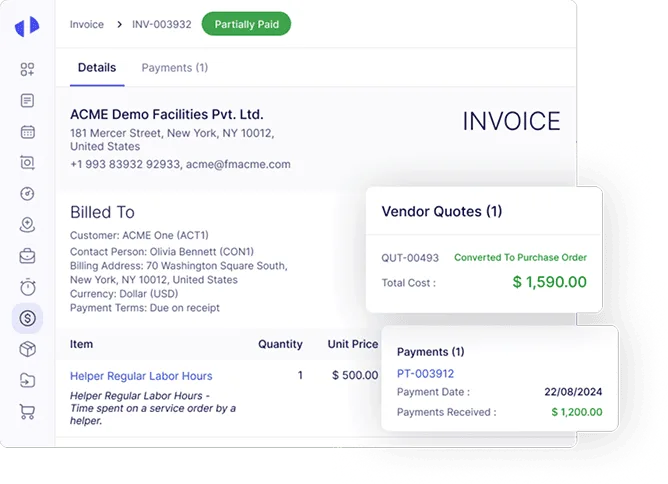
Task: Click the Payment Date : label
Action: point(433,392)
